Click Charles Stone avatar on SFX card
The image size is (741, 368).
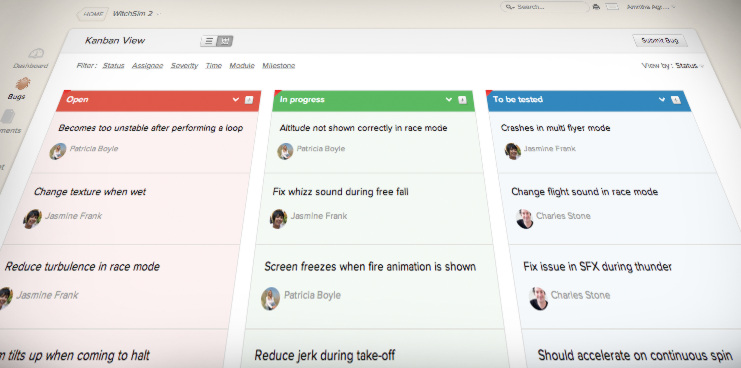538,298
